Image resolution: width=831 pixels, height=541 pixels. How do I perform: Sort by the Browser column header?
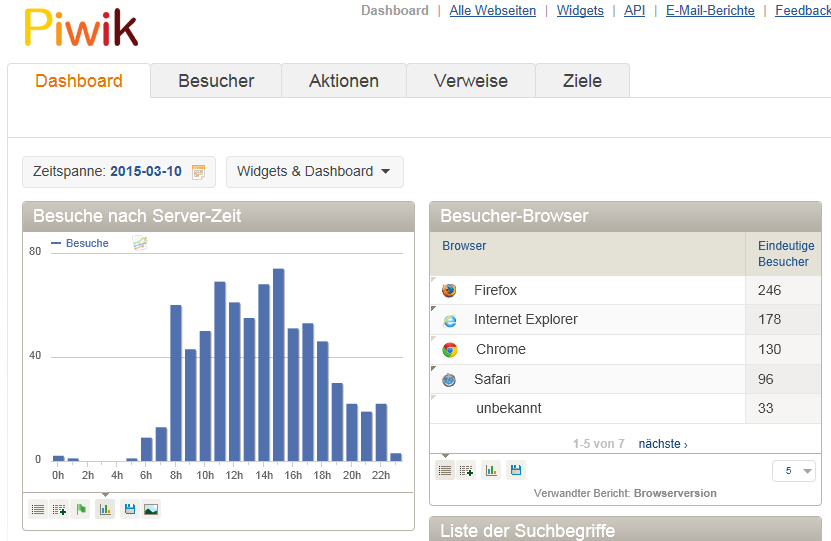tap(464, 246)
